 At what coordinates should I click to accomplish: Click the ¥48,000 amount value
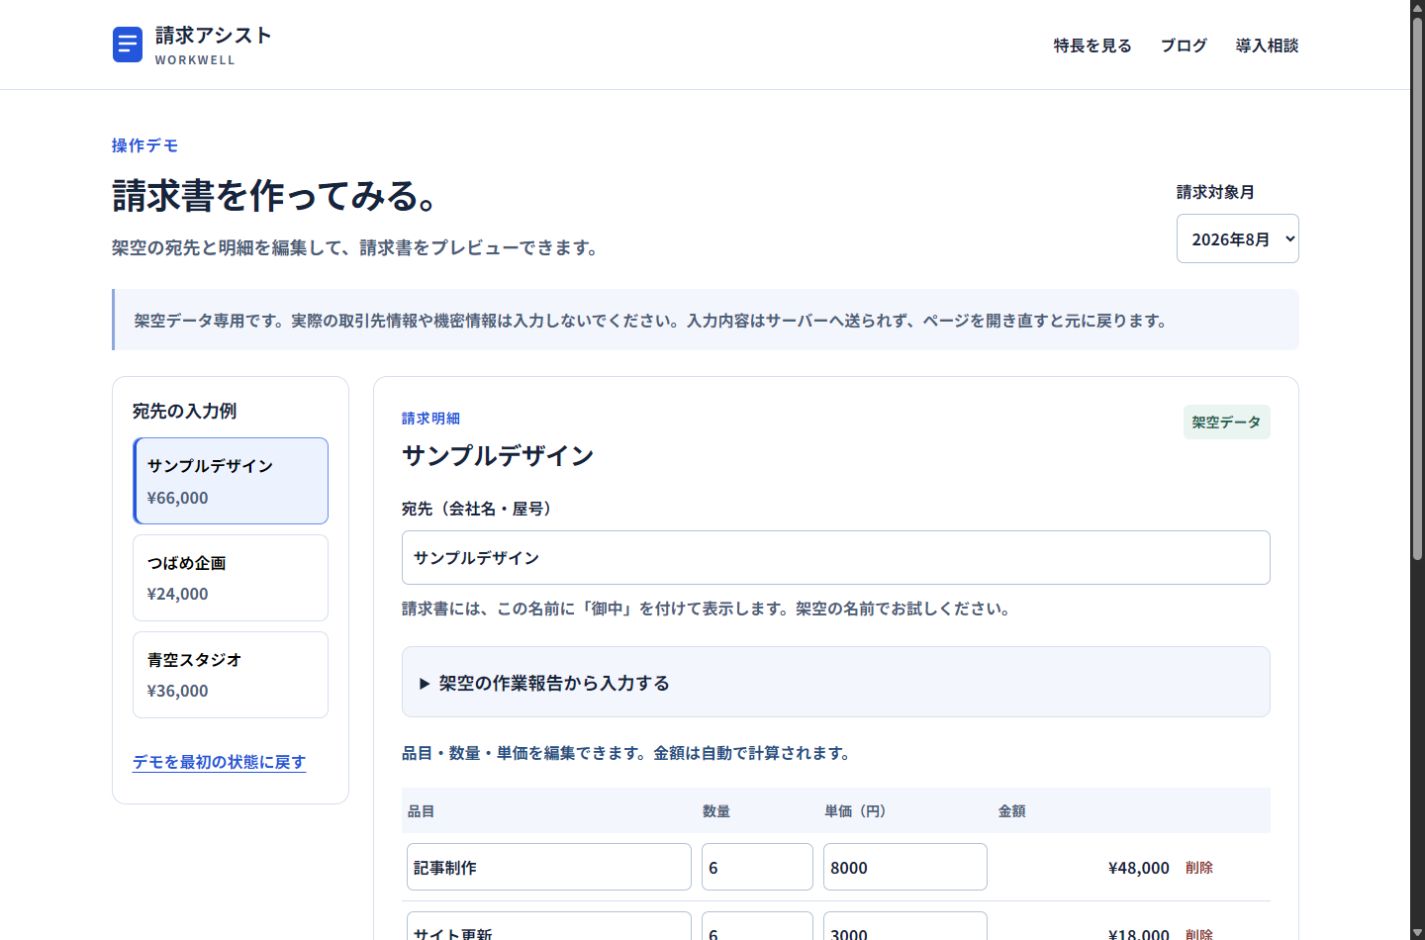pyautogui.click(x=1138, y=868)
